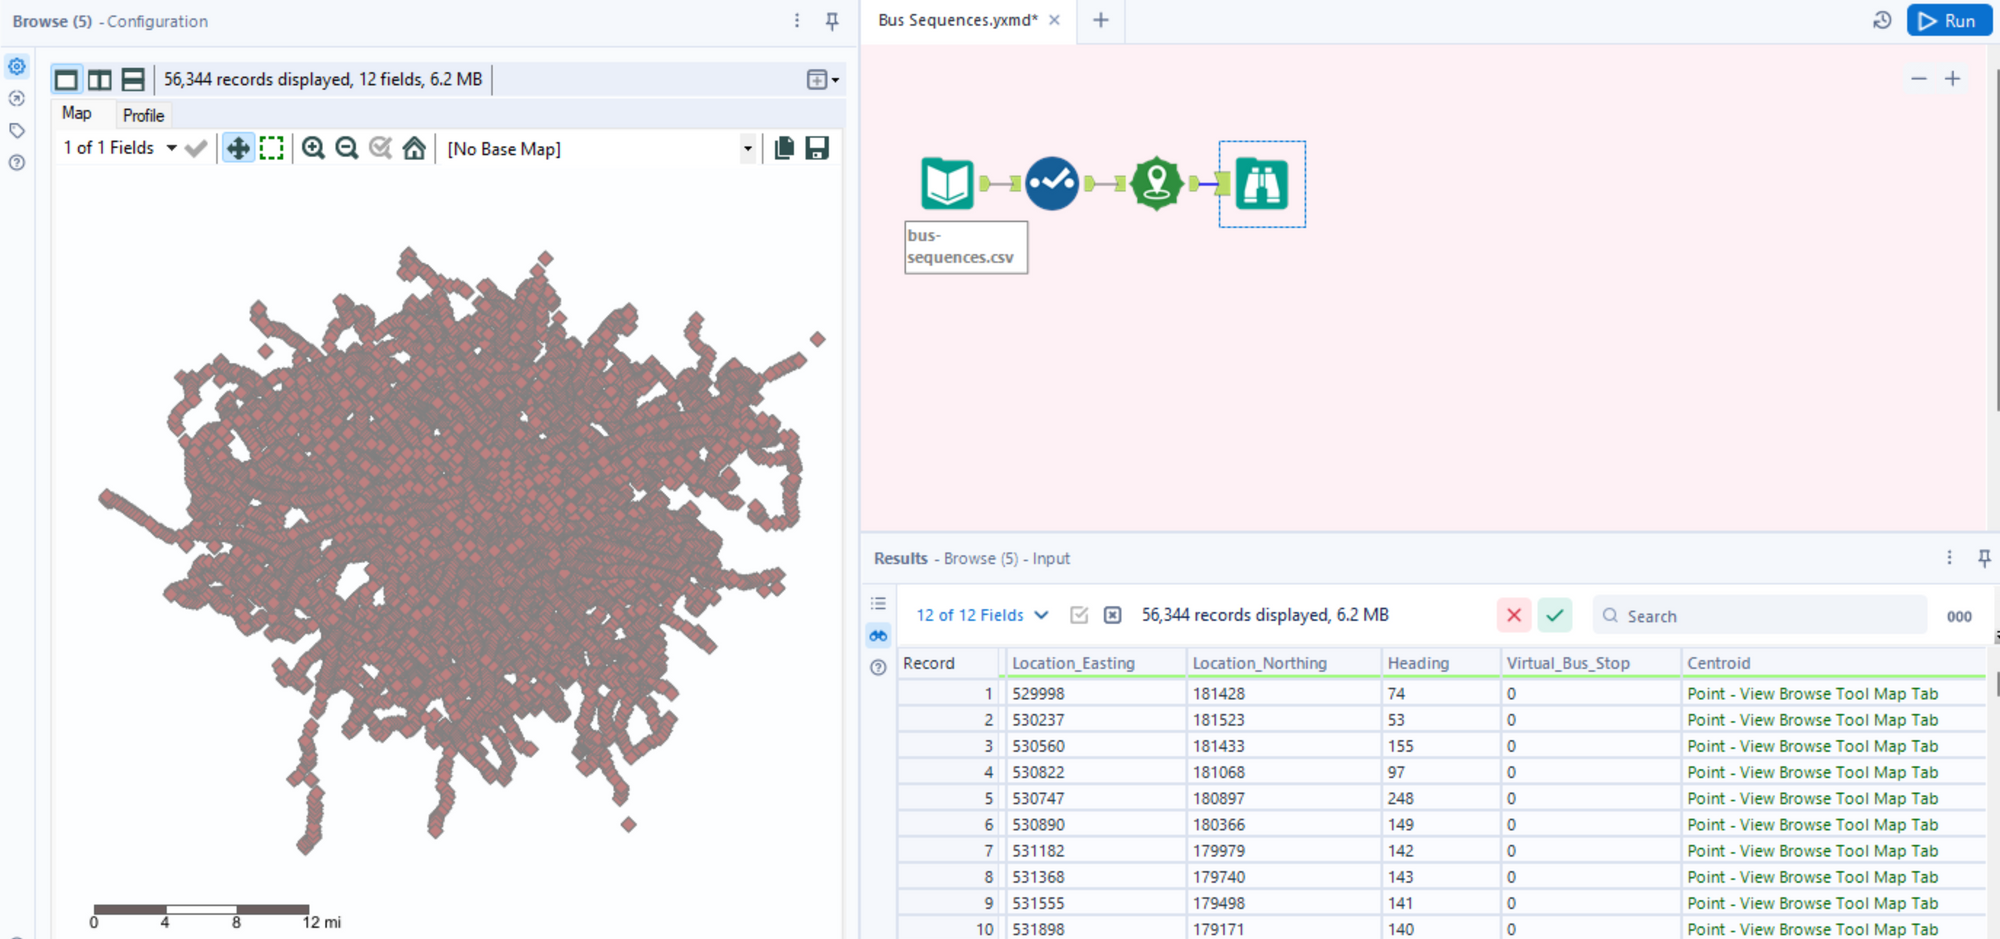Expand the 12 of 12 Fields dropdown
Screen dimensions: 2000x939
pyautogui.click(x=982, y=615)
